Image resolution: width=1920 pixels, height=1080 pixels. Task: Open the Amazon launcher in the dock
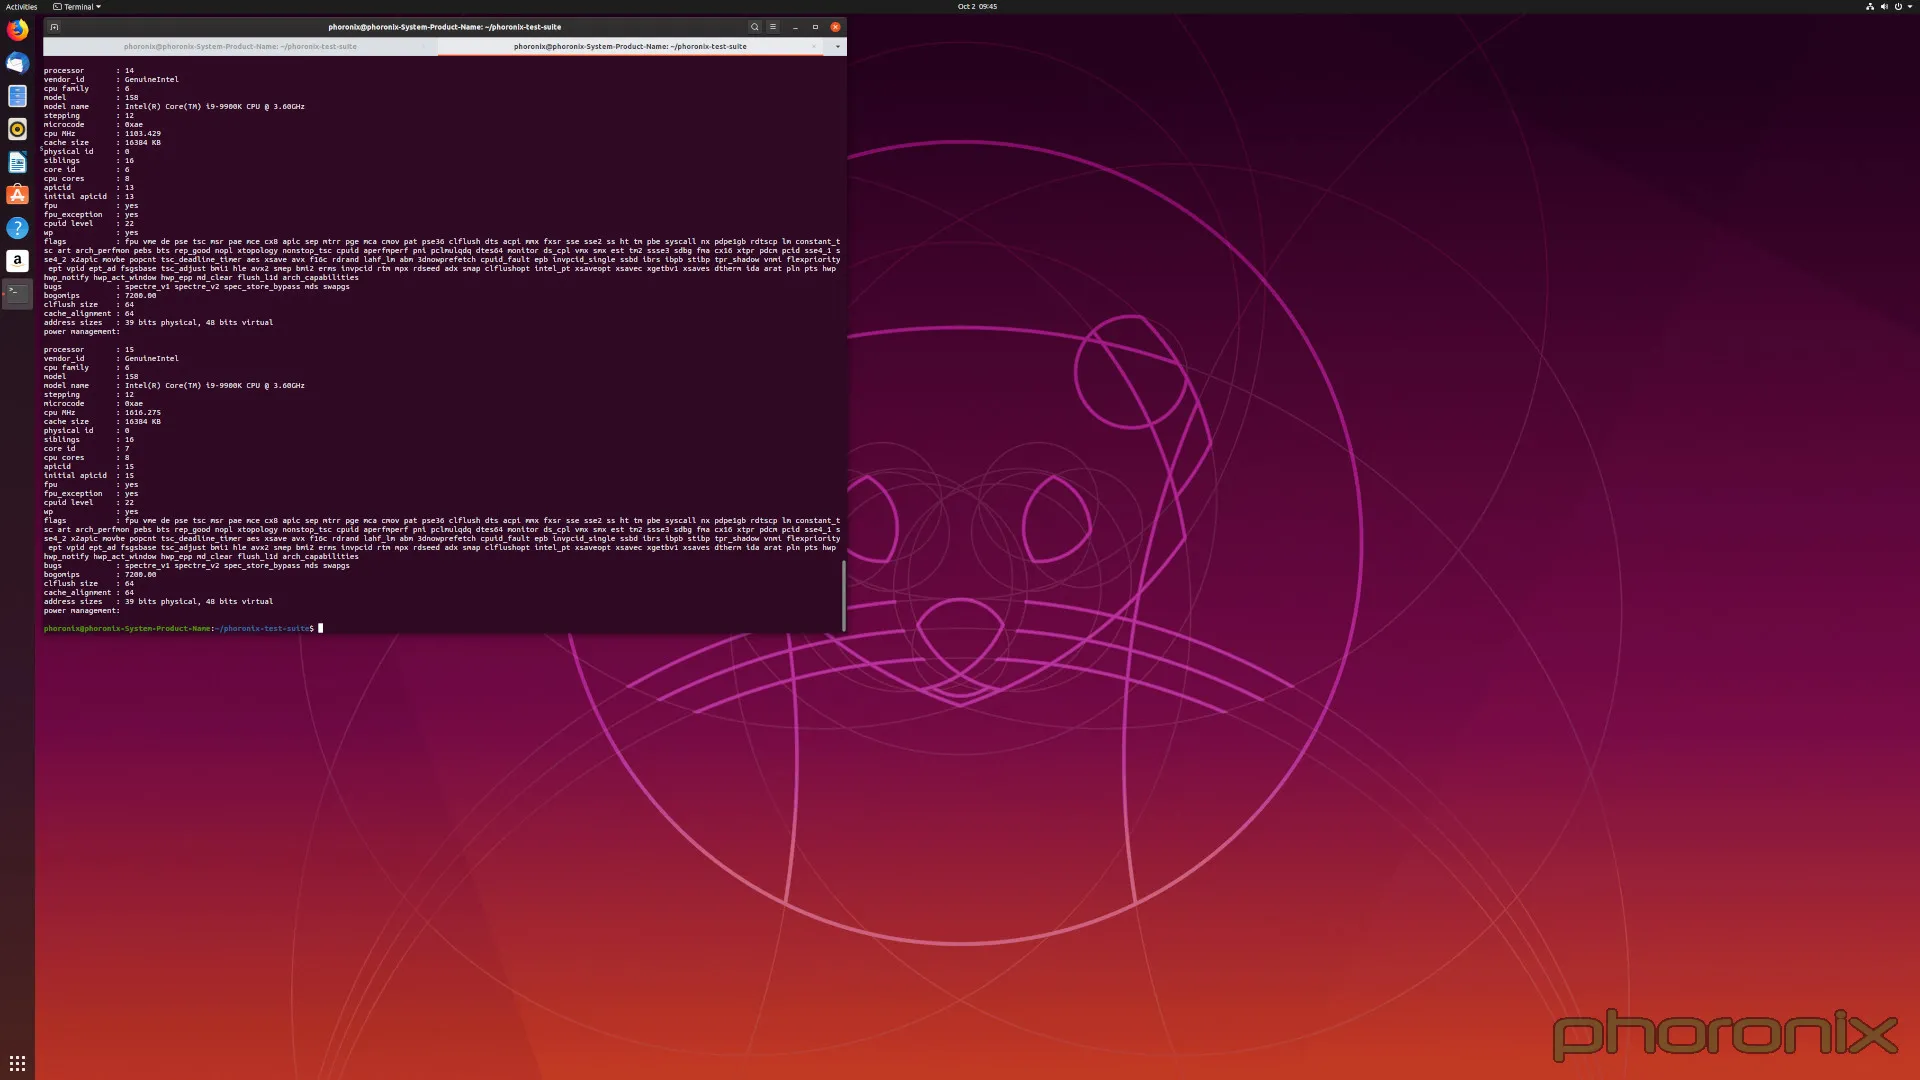(17, 261)
